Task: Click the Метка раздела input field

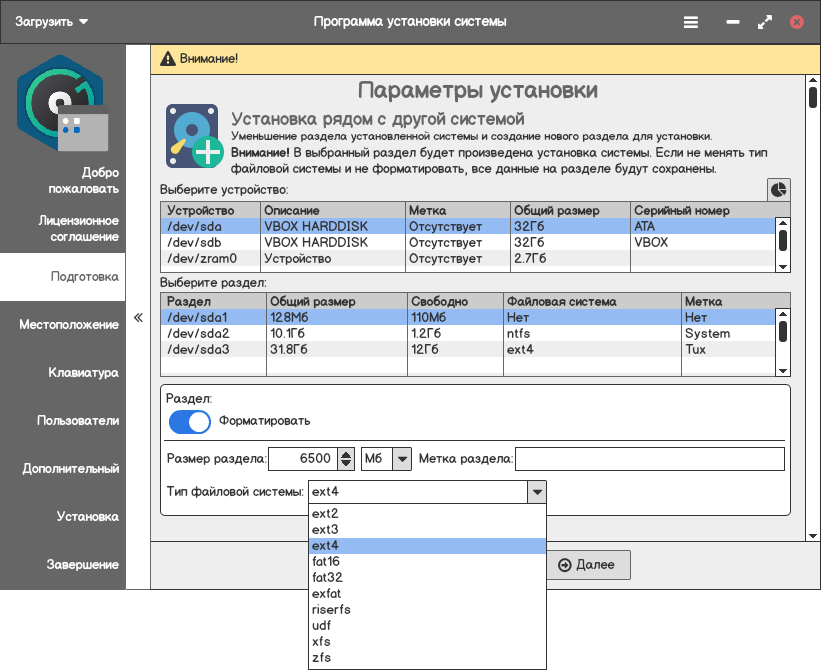Action: [x=649, y=459]
